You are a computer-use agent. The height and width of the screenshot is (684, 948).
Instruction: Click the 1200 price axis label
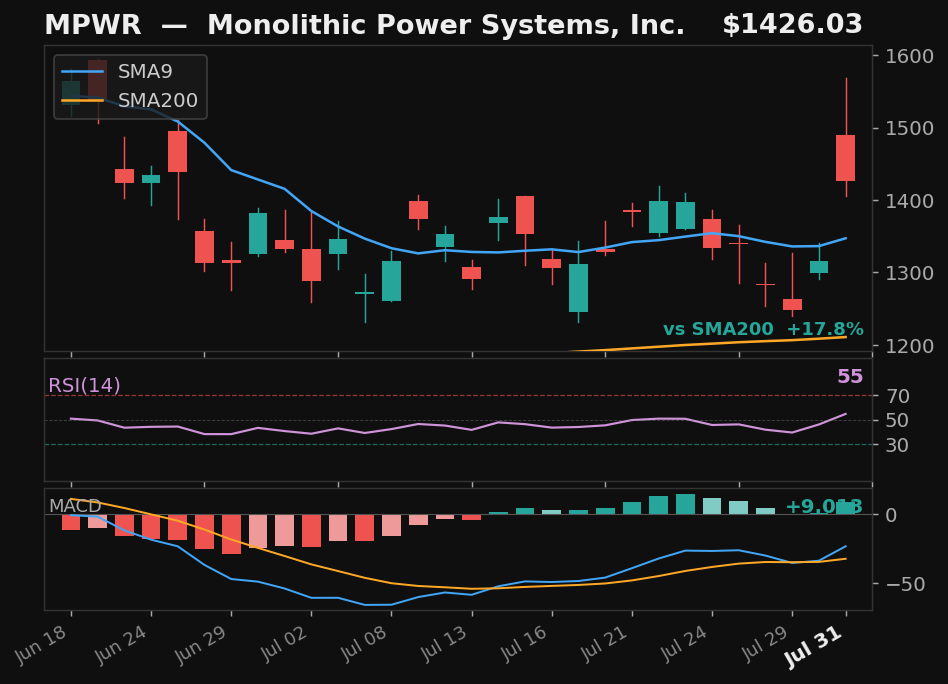pos(909,346)
